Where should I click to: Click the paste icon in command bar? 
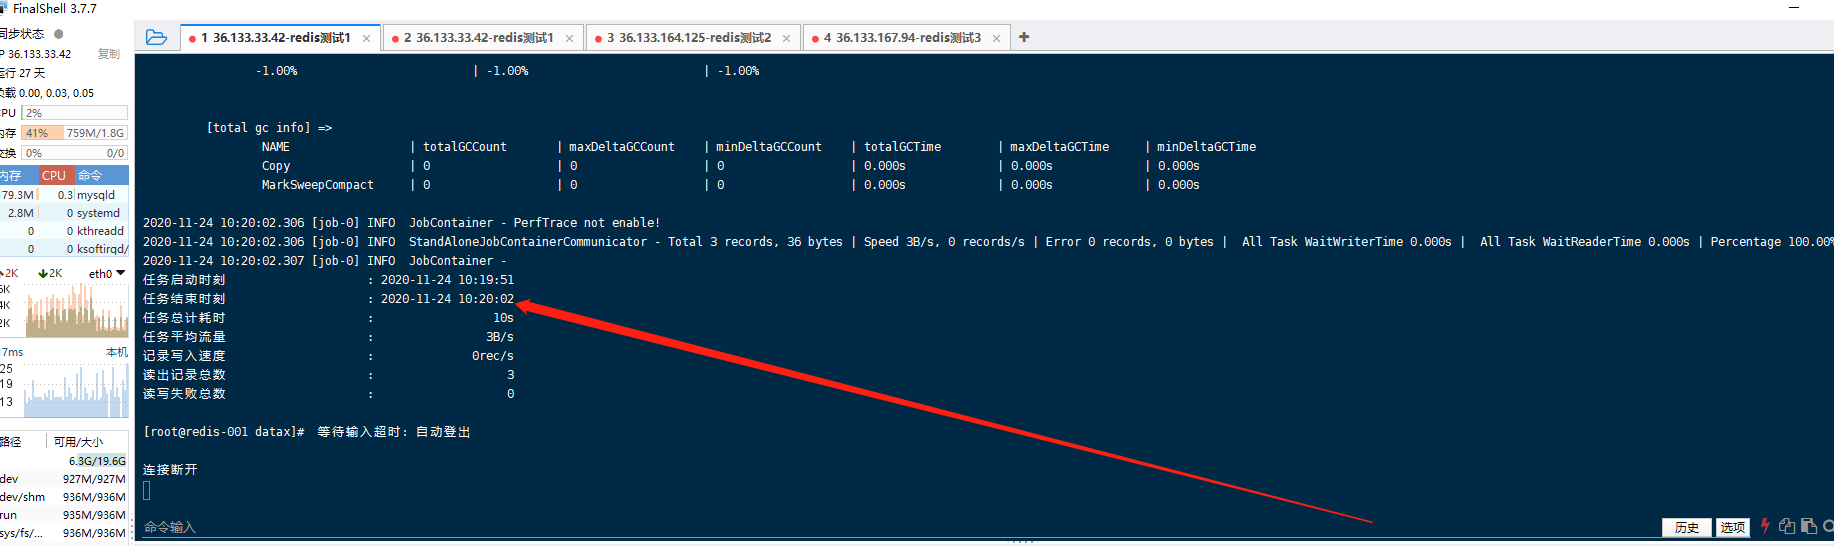(x=1809, y=526)
